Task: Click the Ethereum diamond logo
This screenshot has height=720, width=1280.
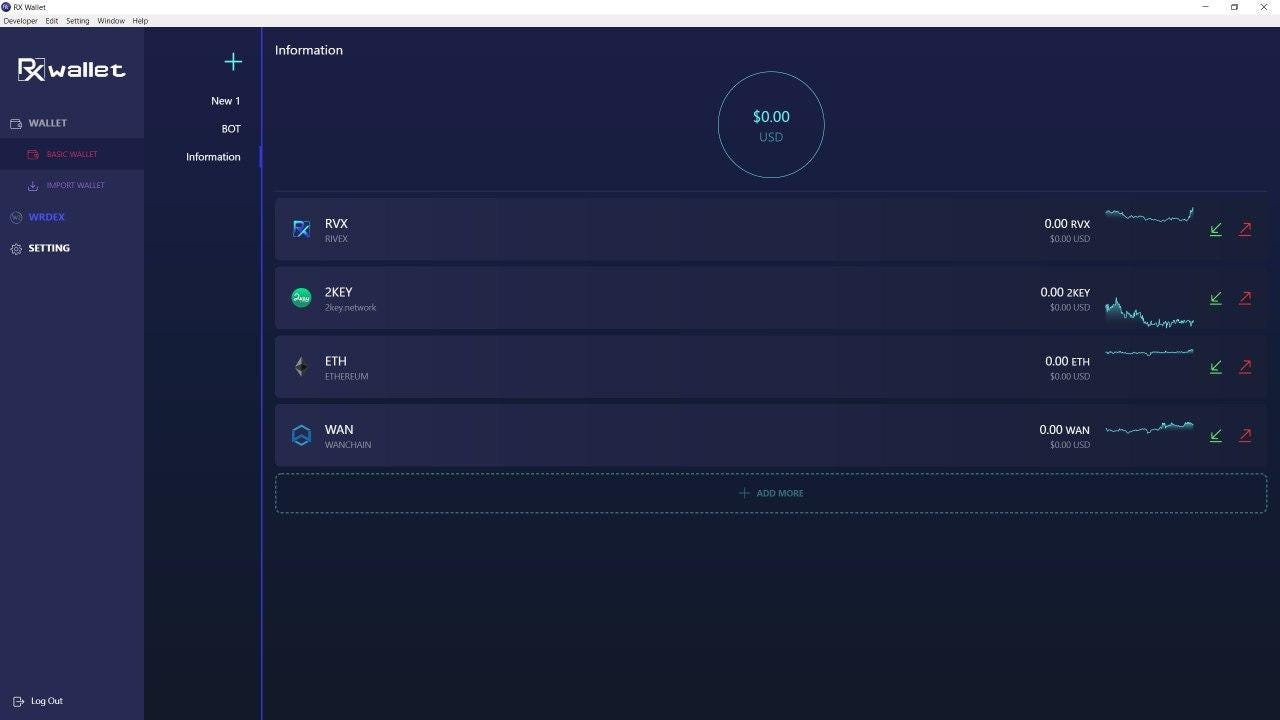Action: pos(301,367)
